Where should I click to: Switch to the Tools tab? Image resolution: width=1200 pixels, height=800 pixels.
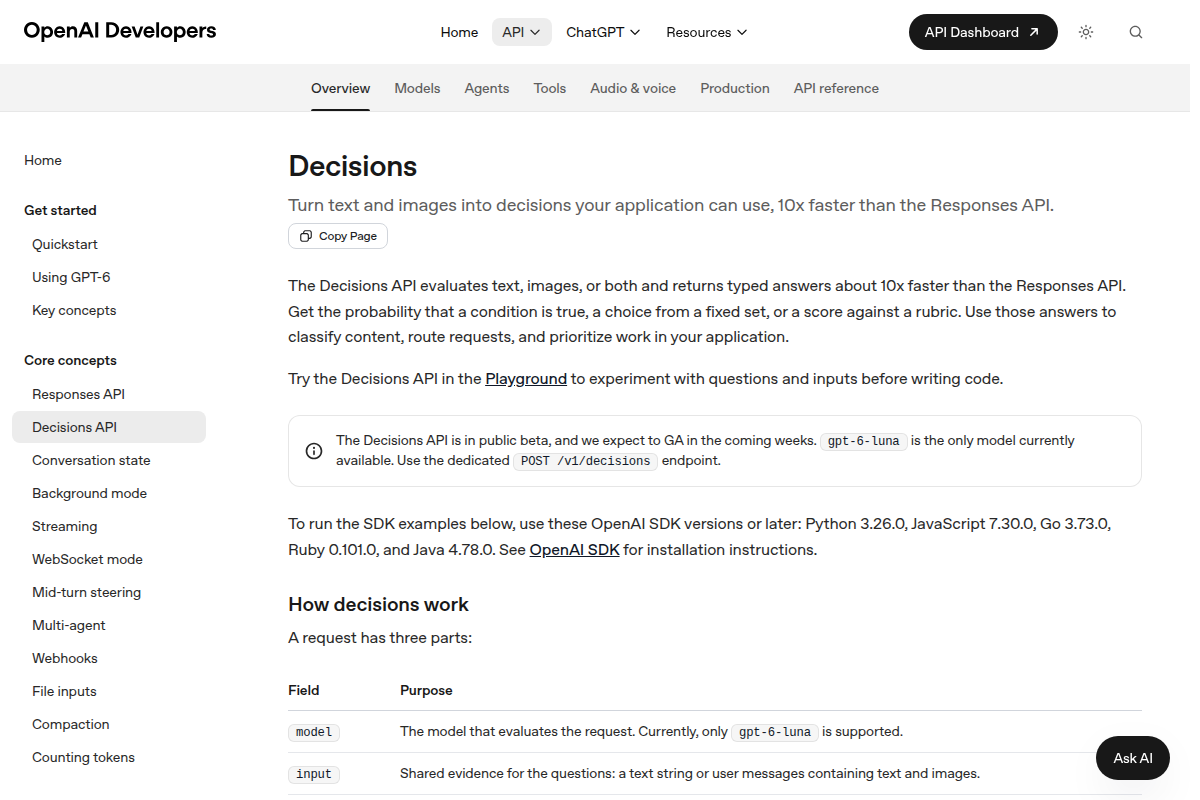550,88
